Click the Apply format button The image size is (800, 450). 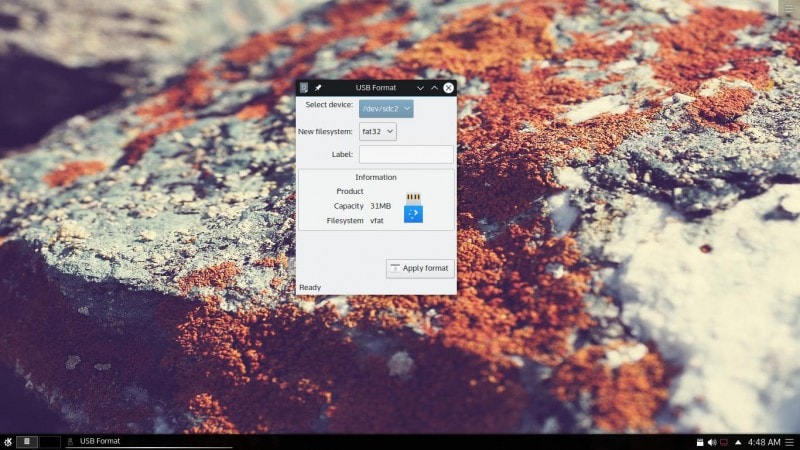(x=420, y=268)
